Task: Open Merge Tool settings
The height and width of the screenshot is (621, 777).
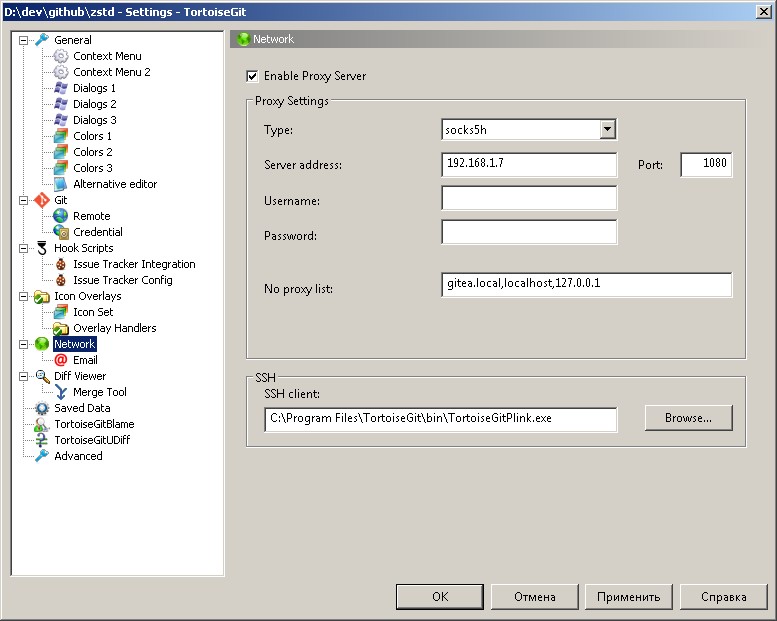Action: click(100, 392)
